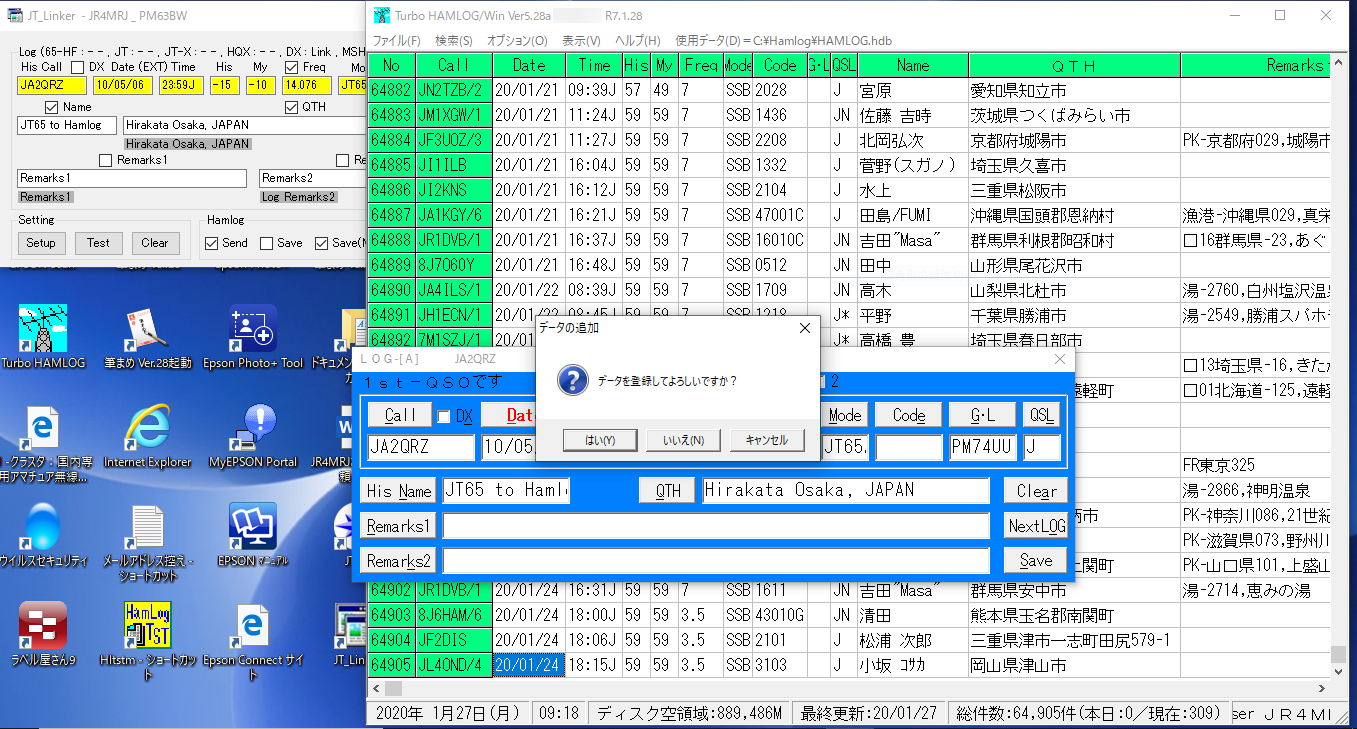Click the Code button in LOG-[A]

coord(909,415)
